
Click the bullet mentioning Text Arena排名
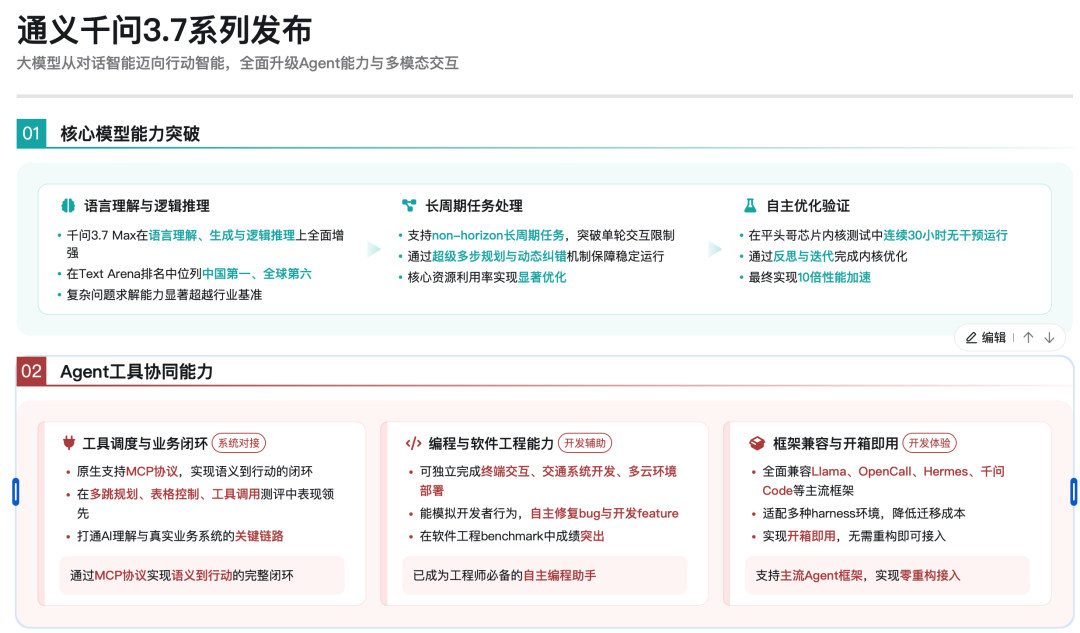pos(189,273)
